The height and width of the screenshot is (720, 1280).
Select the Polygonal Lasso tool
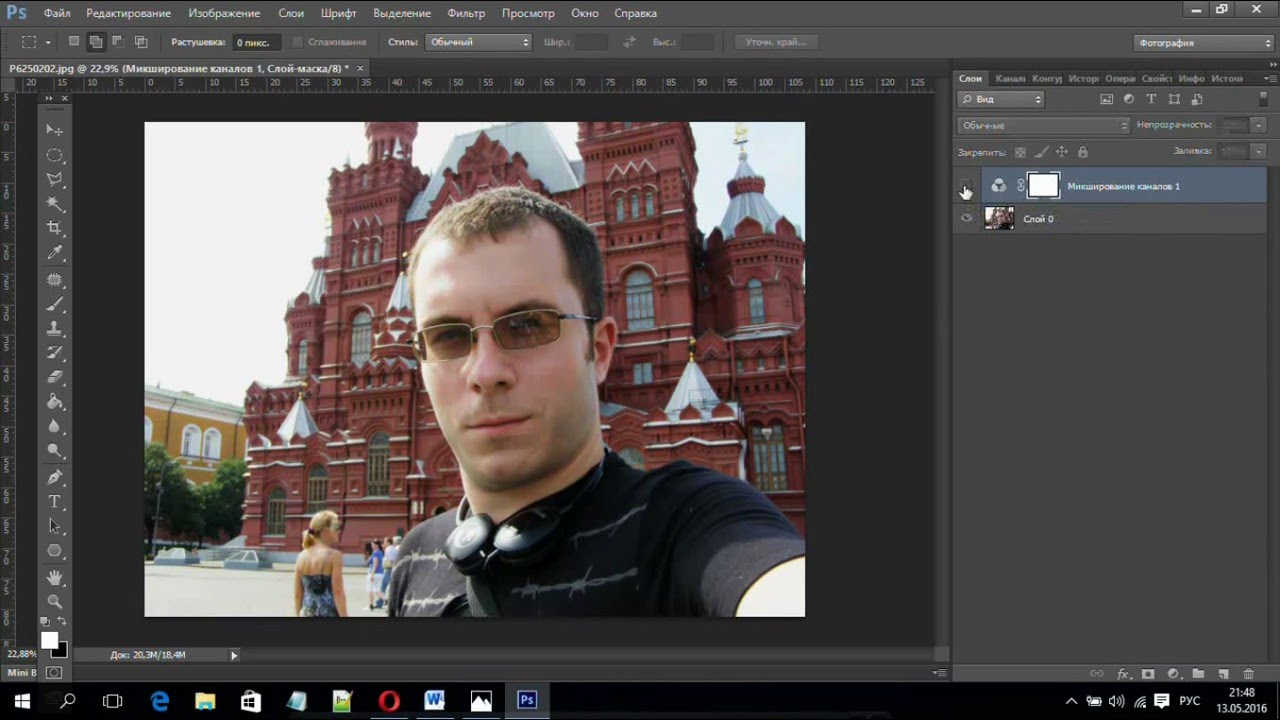tap(55, 180)
